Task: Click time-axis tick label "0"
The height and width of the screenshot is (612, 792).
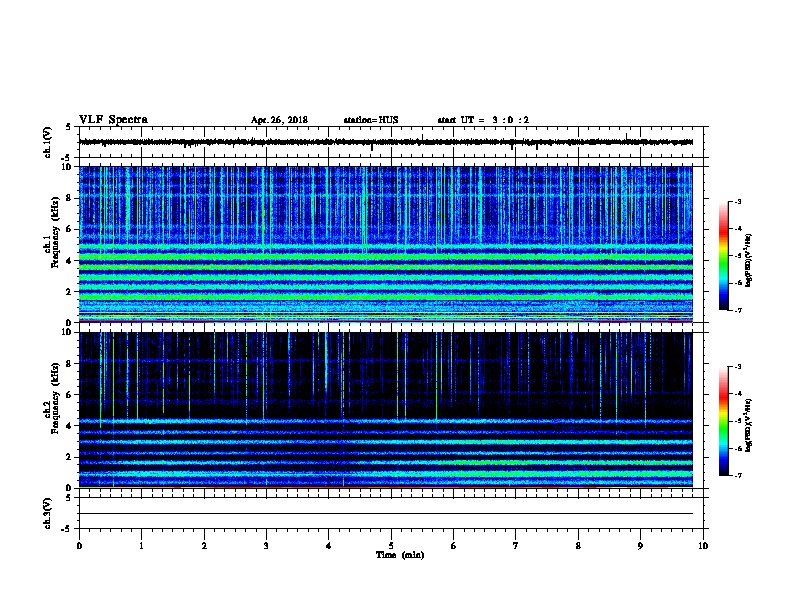Action: pos(79,545)
